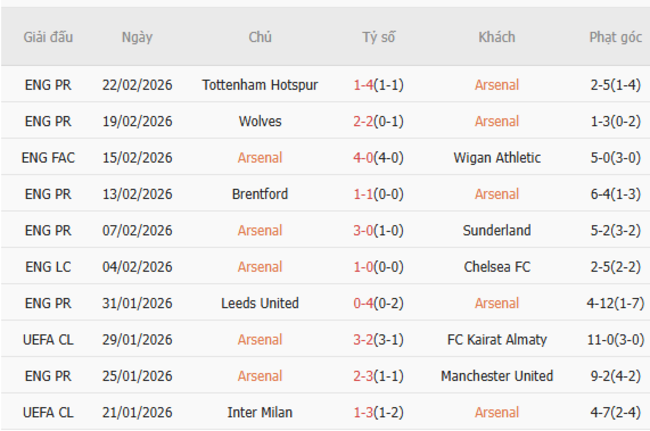This screenshot has width=650, height=431.
Task: Select Inter Milan home team name
Action: point(260,412)
